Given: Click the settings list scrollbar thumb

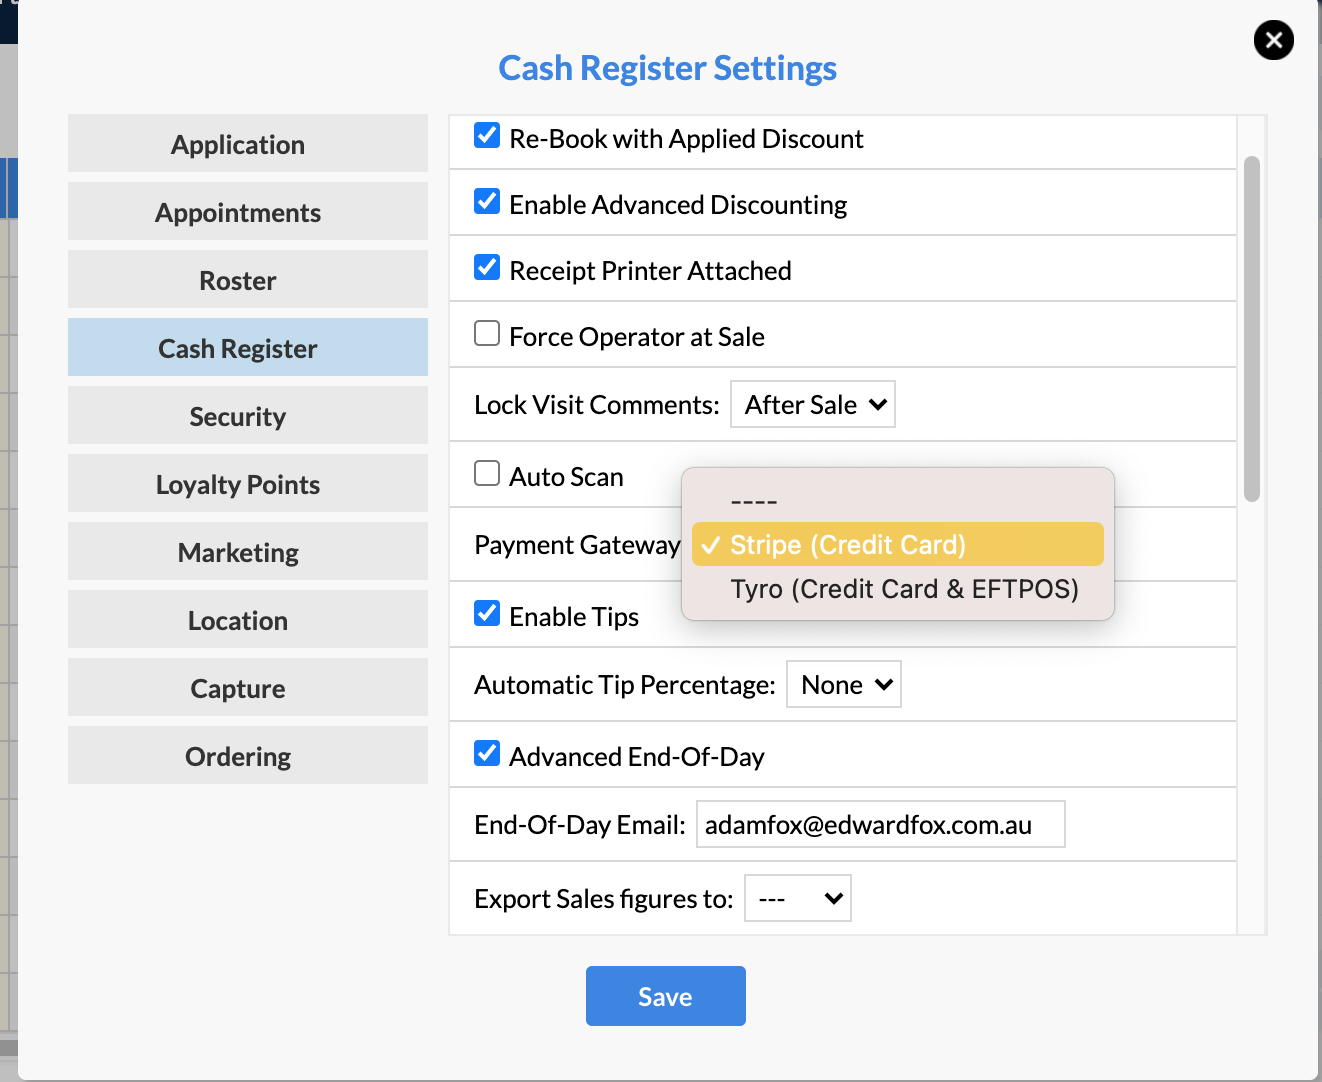Looking at the screenshot, I should pos(1252,328).
